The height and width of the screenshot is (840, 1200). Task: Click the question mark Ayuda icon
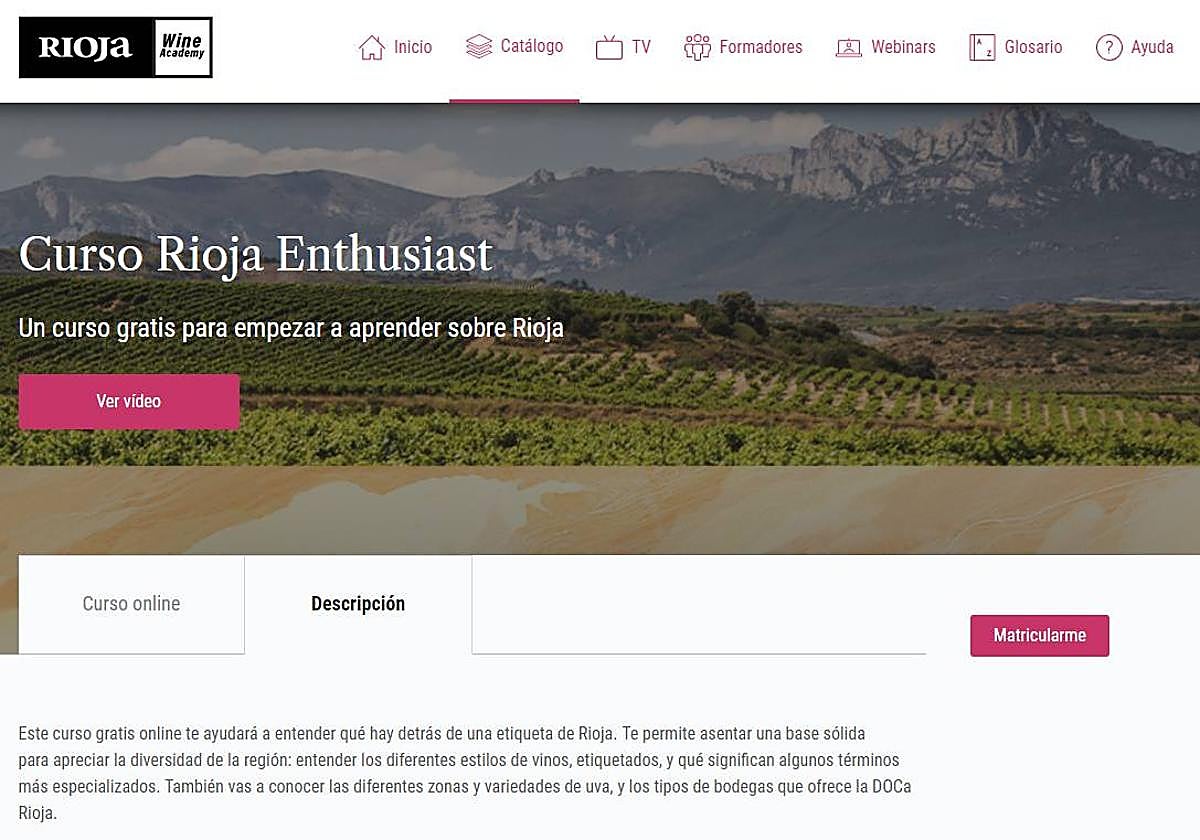tap(1109, 47)
